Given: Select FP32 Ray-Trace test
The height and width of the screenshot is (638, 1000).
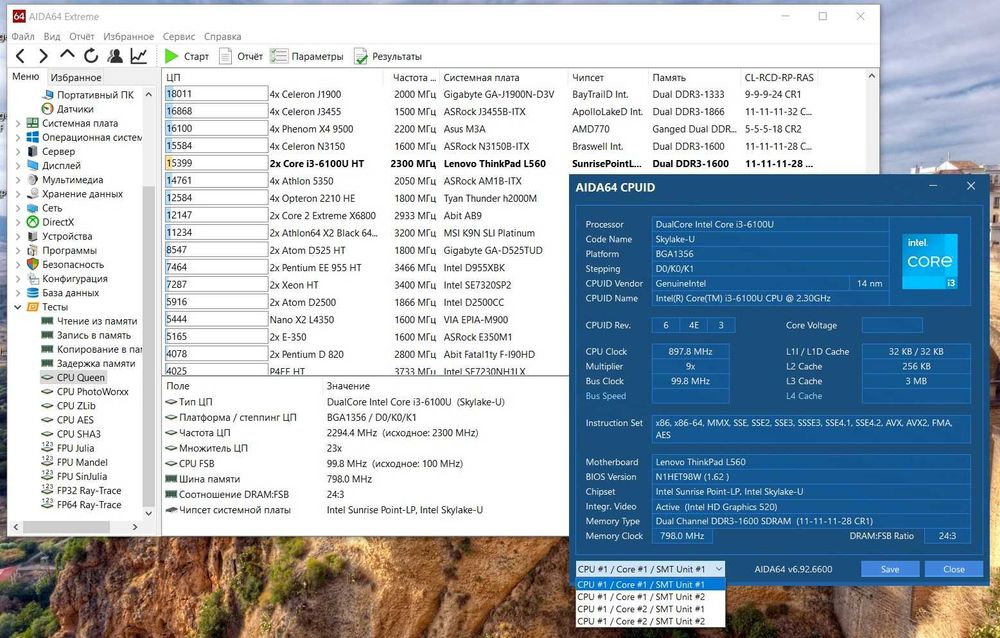Looking at the screenshot, I should click(89, 490).
